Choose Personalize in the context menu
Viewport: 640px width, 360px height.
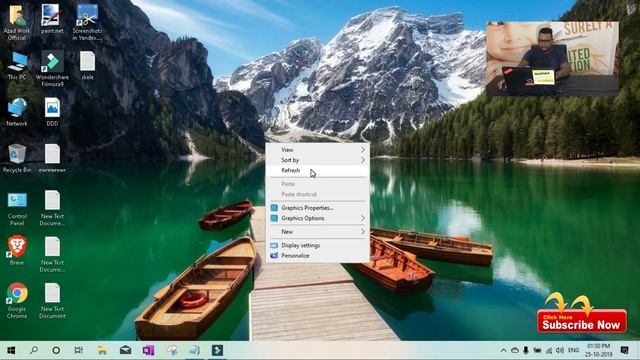pyautogui.click(x=318, y=256)
